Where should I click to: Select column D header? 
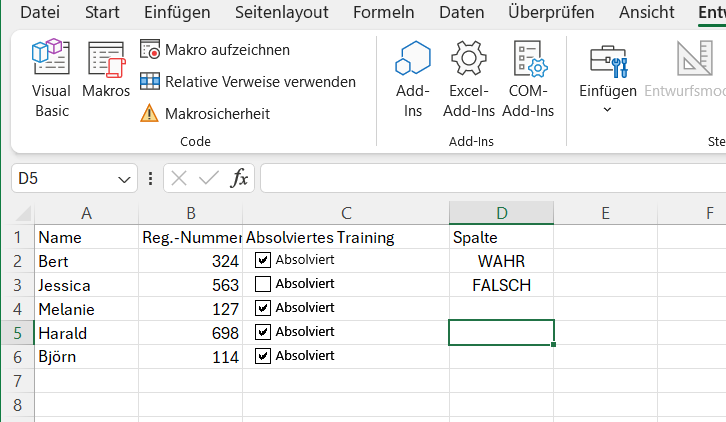[501, 212]
